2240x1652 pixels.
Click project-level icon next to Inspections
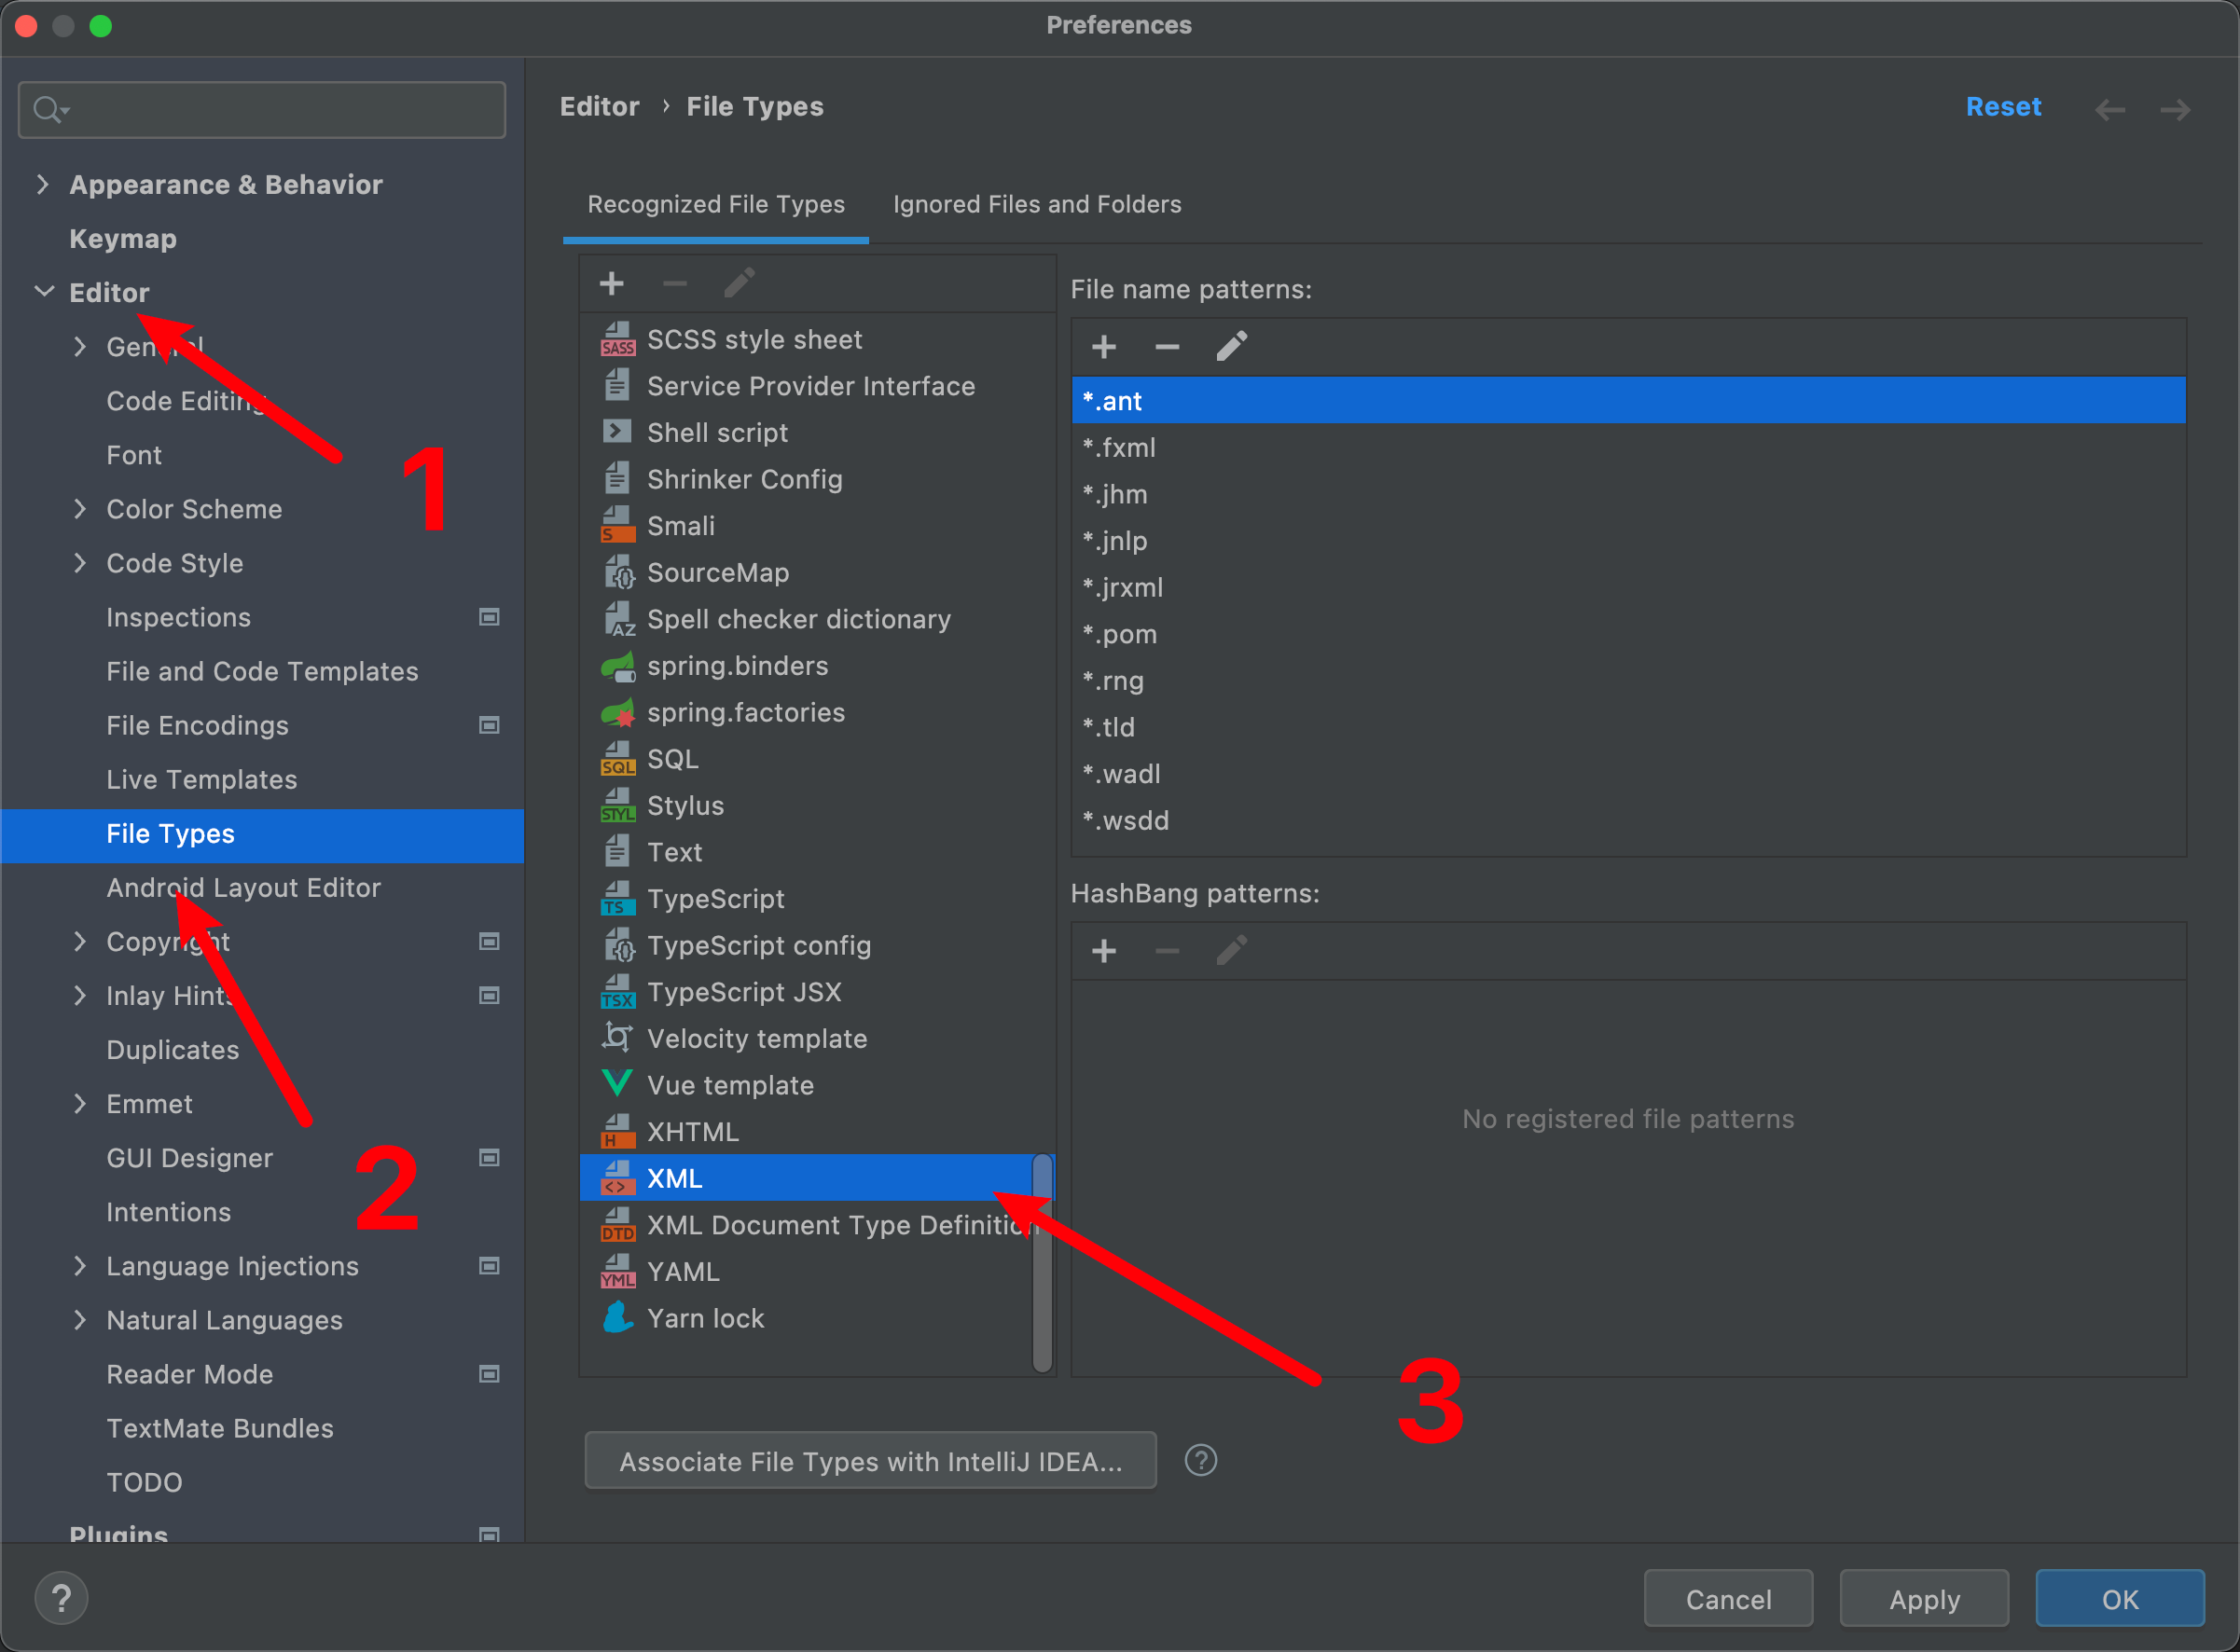coord(489,617)
